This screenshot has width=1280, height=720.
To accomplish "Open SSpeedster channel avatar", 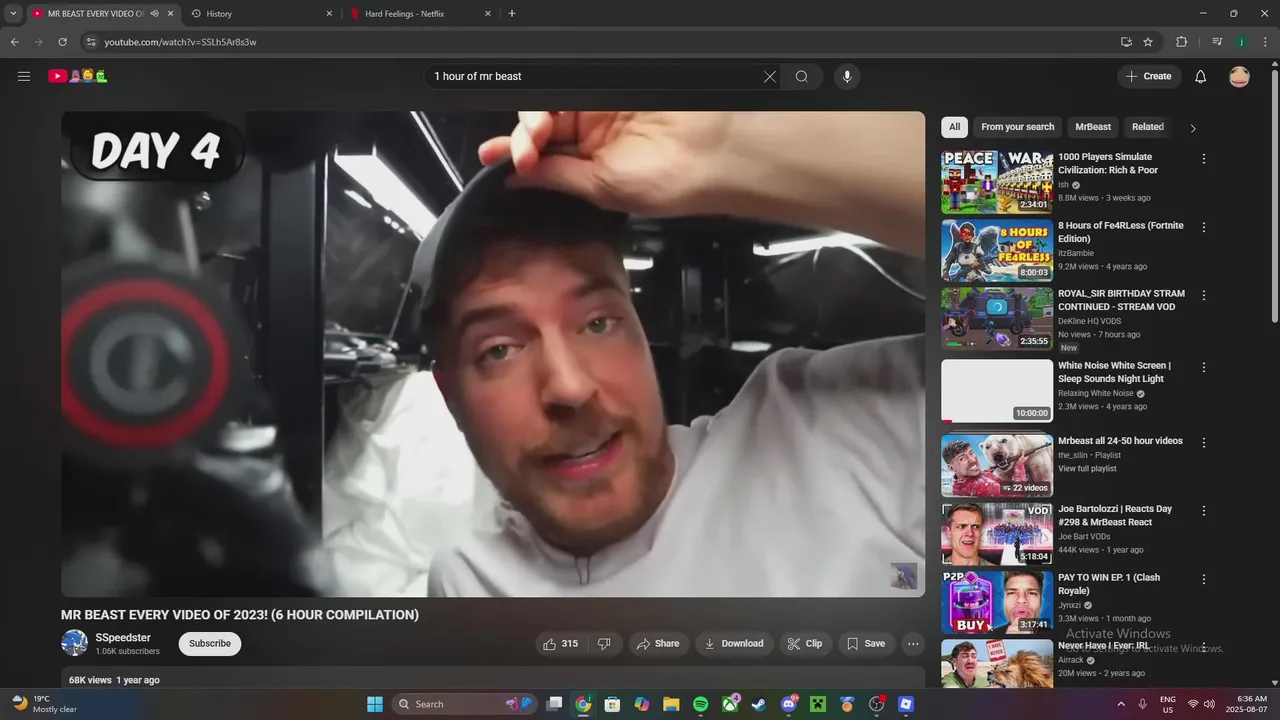I will click(x=74, y=643).
